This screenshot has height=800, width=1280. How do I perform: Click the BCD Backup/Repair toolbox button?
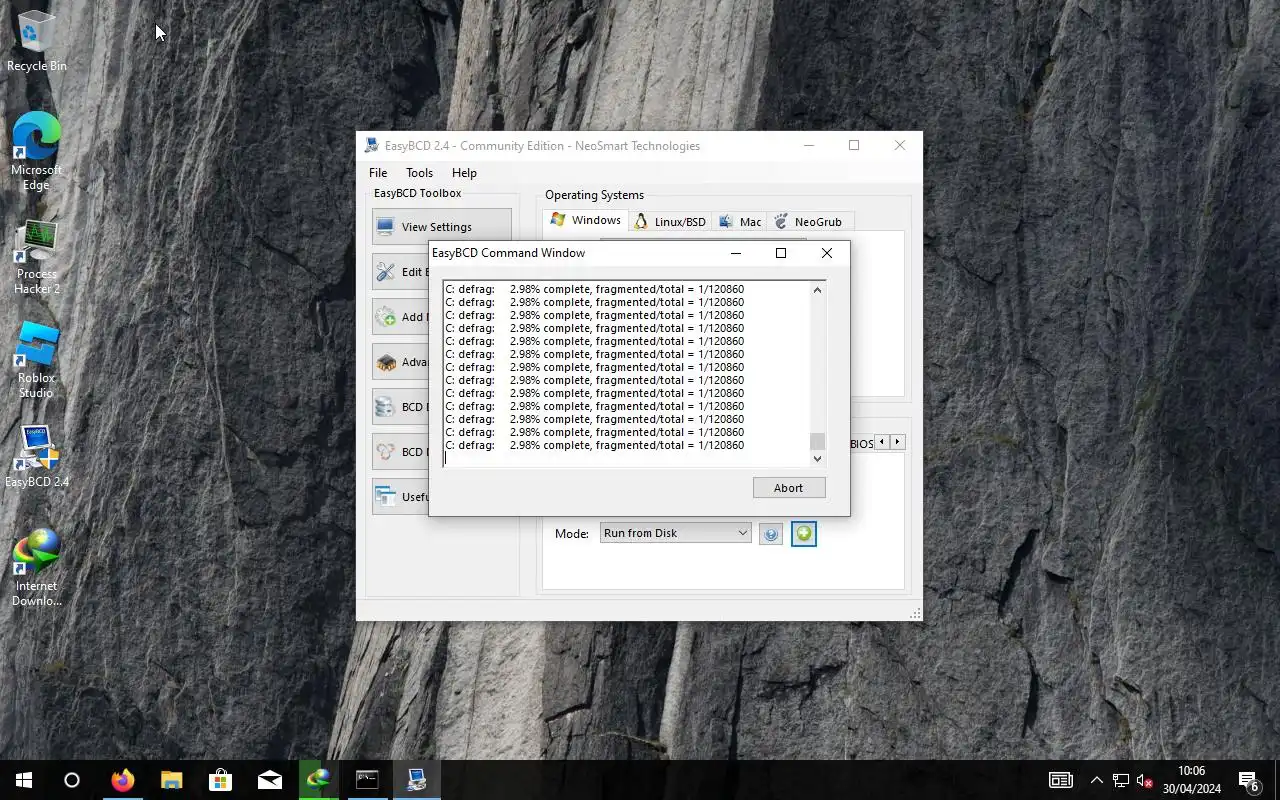click(401, 407)
